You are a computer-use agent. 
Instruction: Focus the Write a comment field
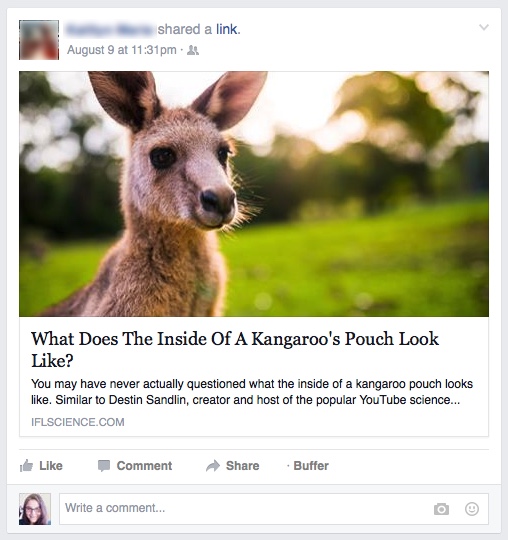click(274, 509)
